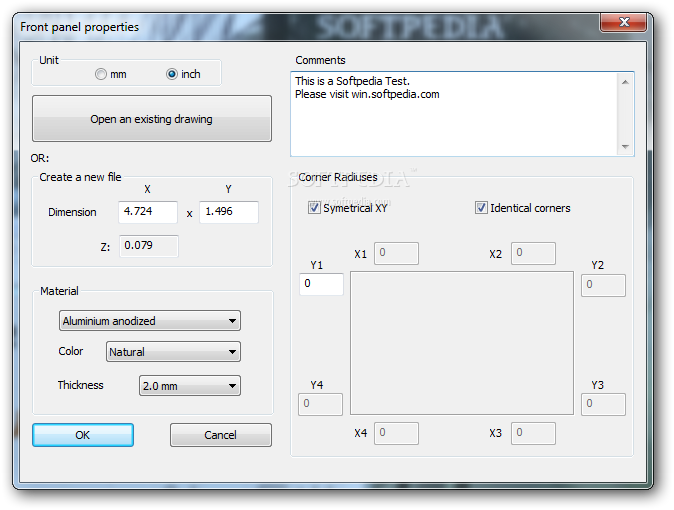Open the Aluminium anodized material dropdown

pyautogui.click(x=150, y=321)
